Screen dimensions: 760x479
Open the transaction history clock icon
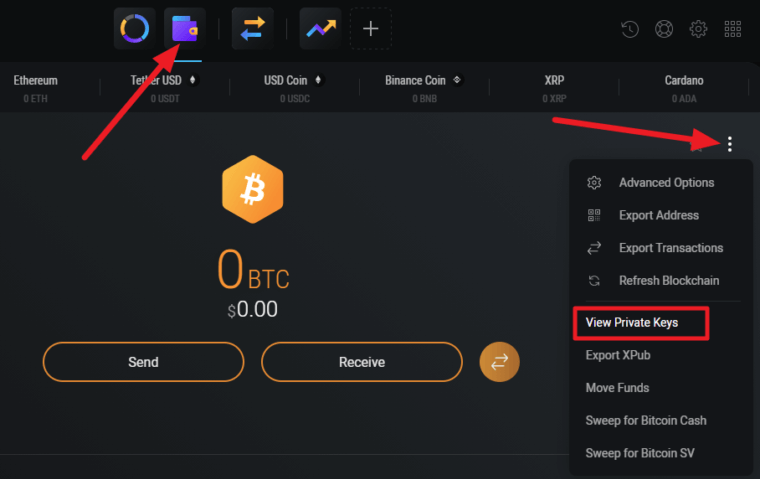pyautogui.click(x=630, y=29)
